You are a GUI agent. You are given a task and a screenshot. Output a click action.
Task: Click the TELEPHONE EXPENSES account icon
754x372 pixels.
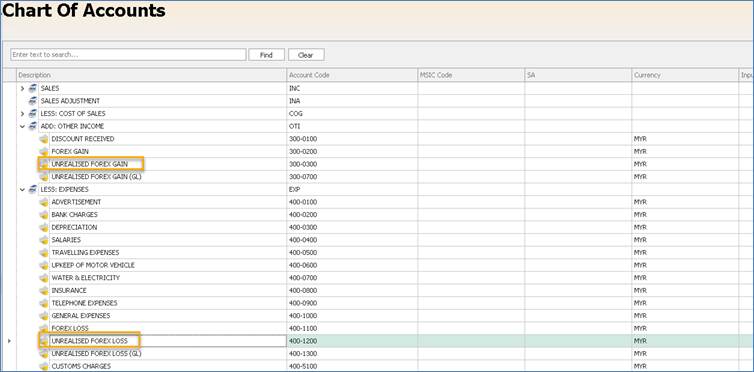(44, 303)
